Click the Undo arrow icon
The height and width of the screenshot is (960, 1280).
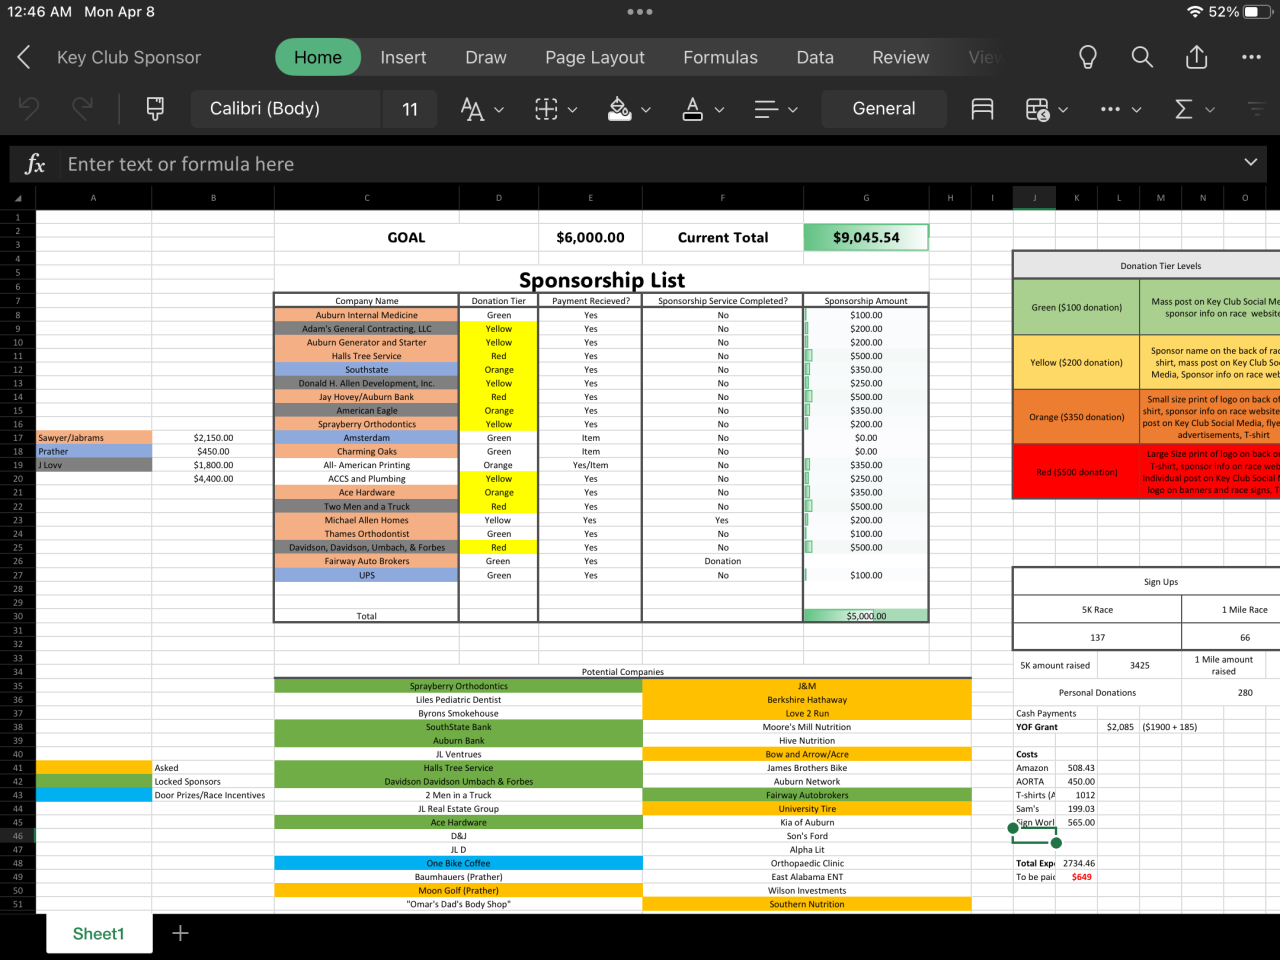(29, 109)
